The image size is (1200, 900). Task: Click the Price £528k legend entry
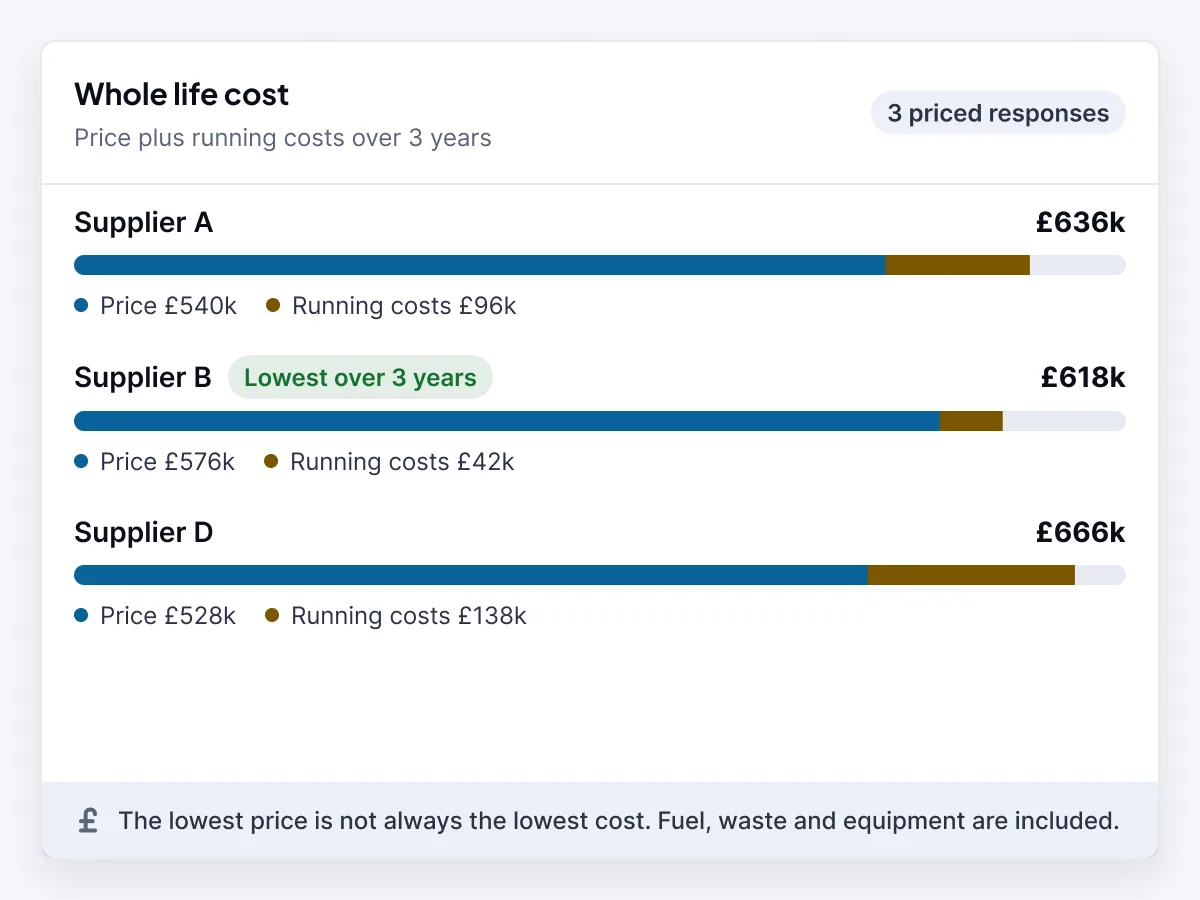click(155, 616)
